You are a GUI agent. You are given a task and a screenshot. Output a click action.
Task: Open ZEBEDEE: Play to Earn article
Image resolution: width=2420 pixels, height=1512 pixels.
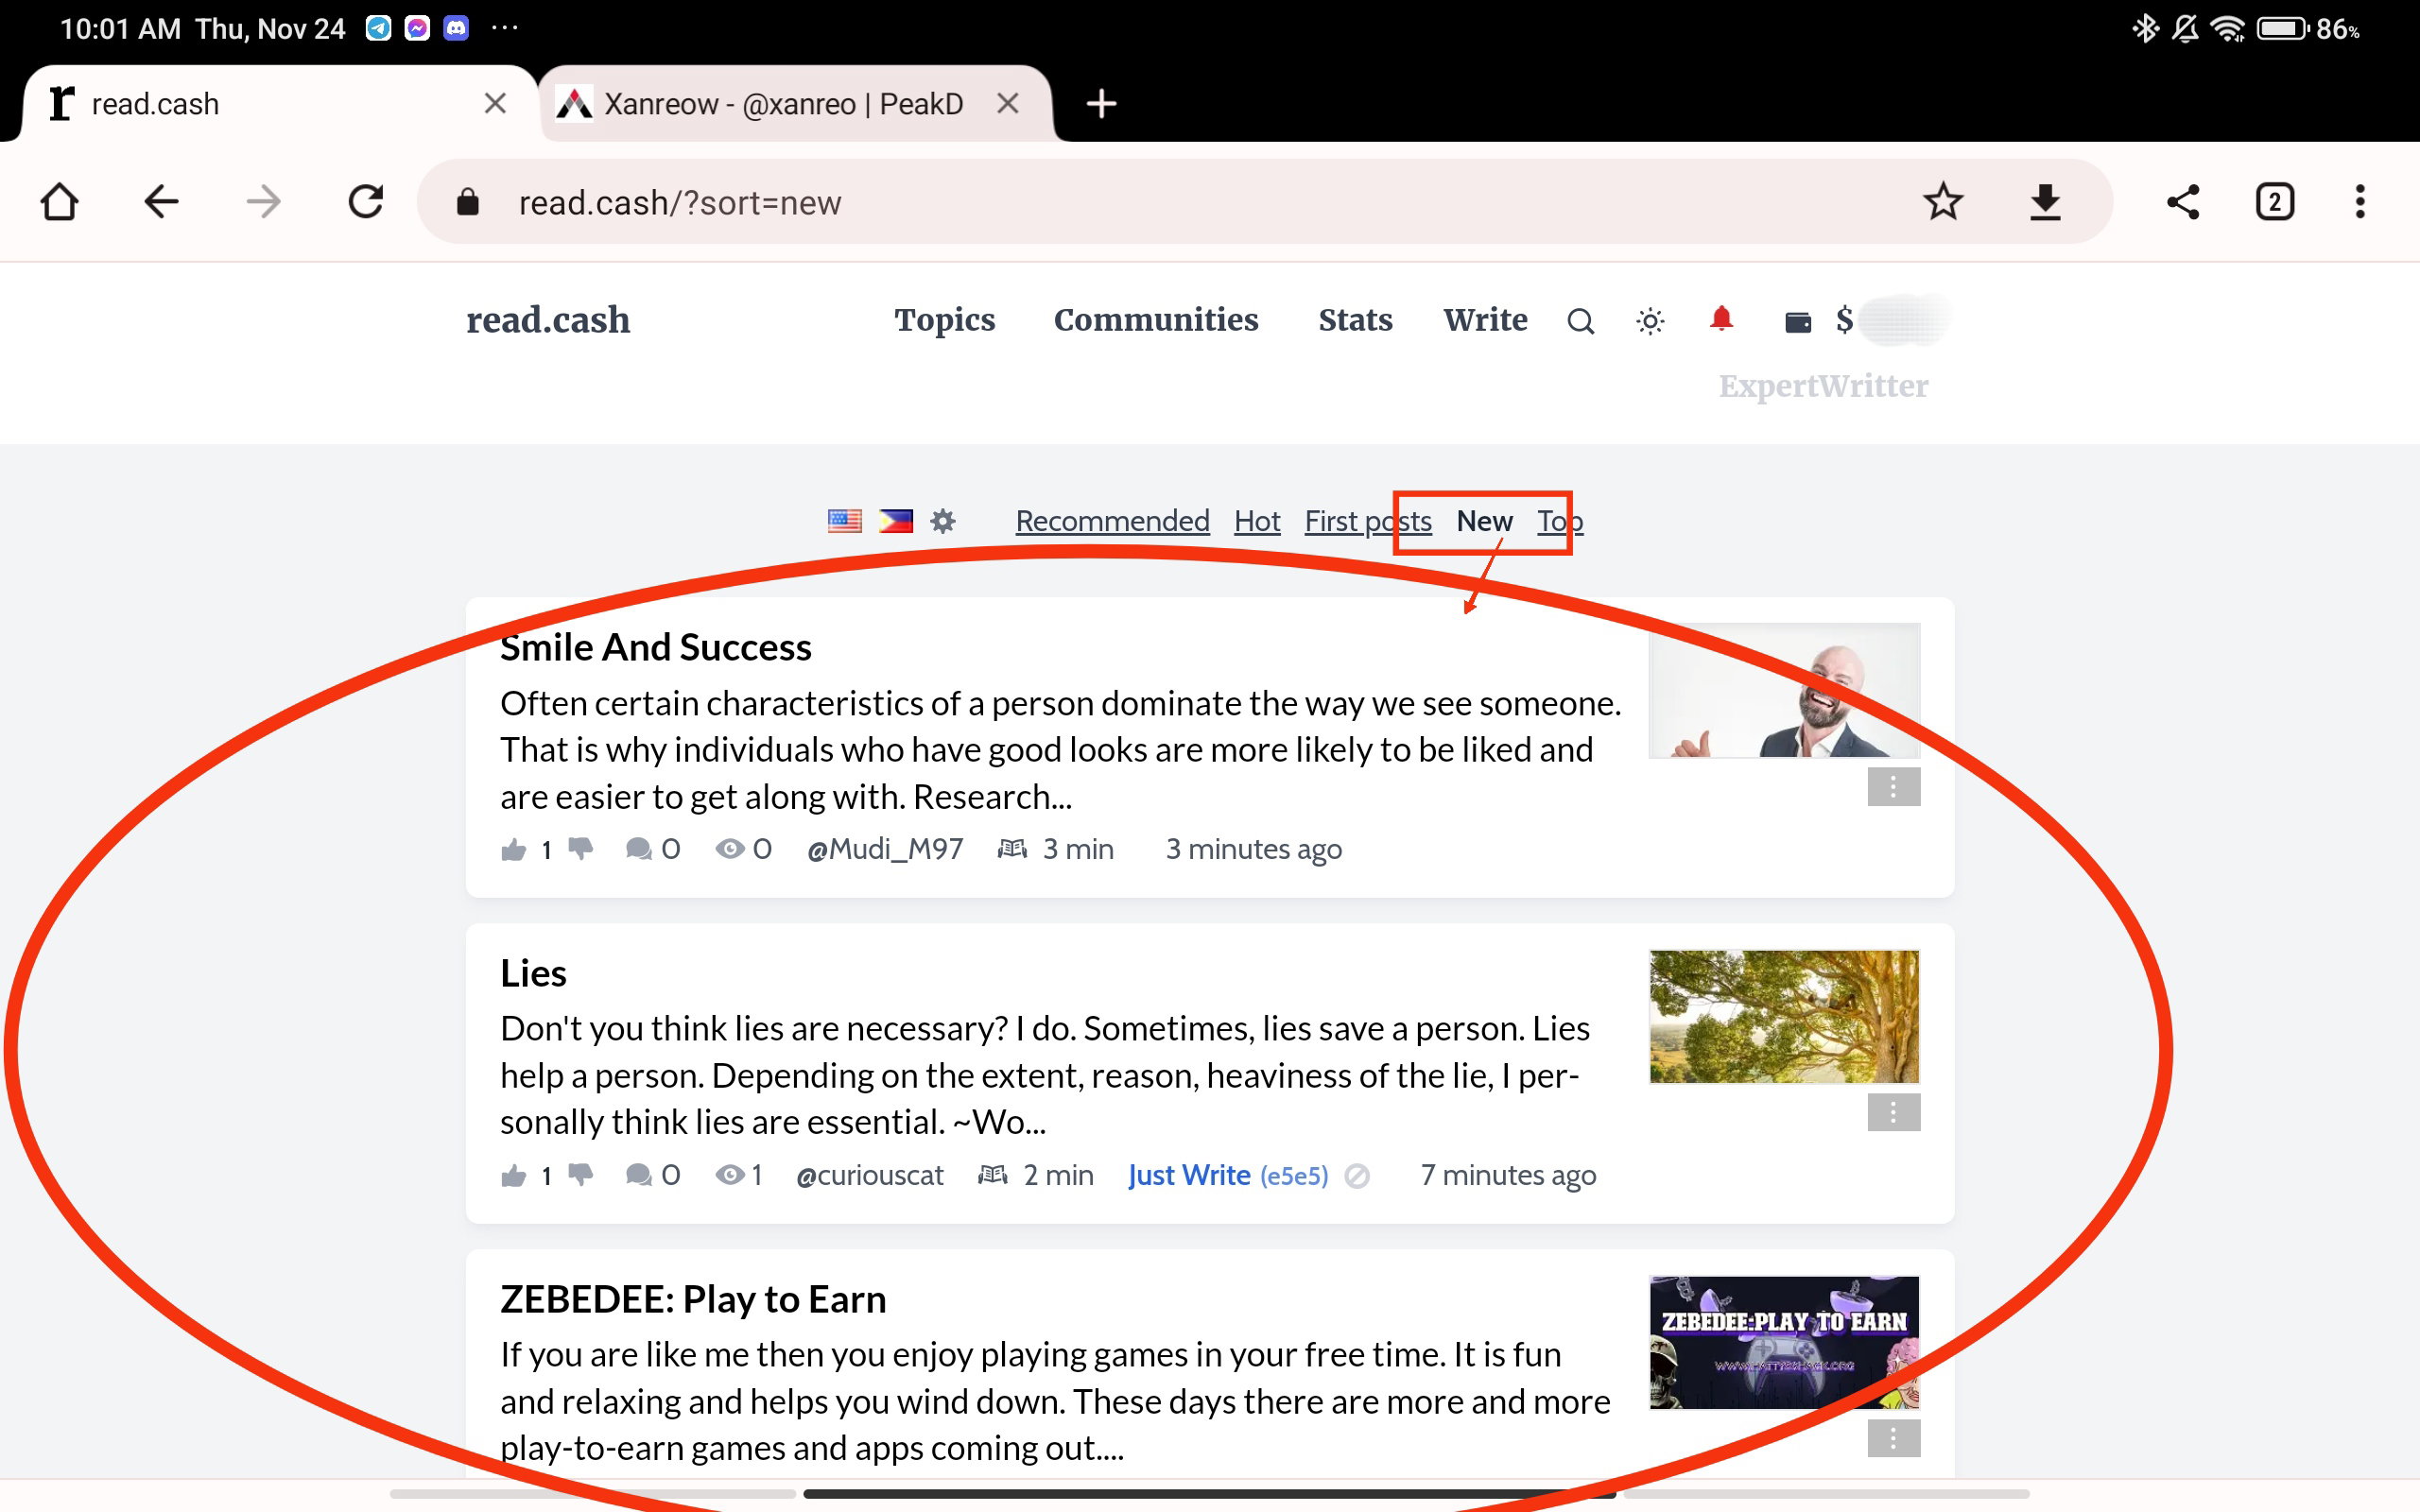(693, 1299)
